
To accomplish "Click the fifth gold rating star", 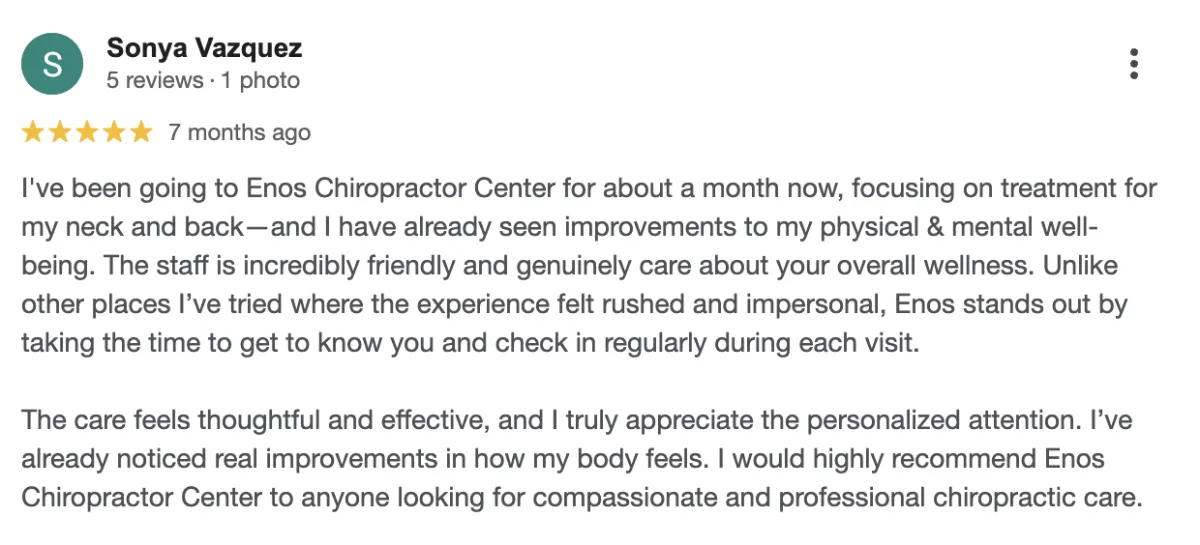I will coord(141,132).
